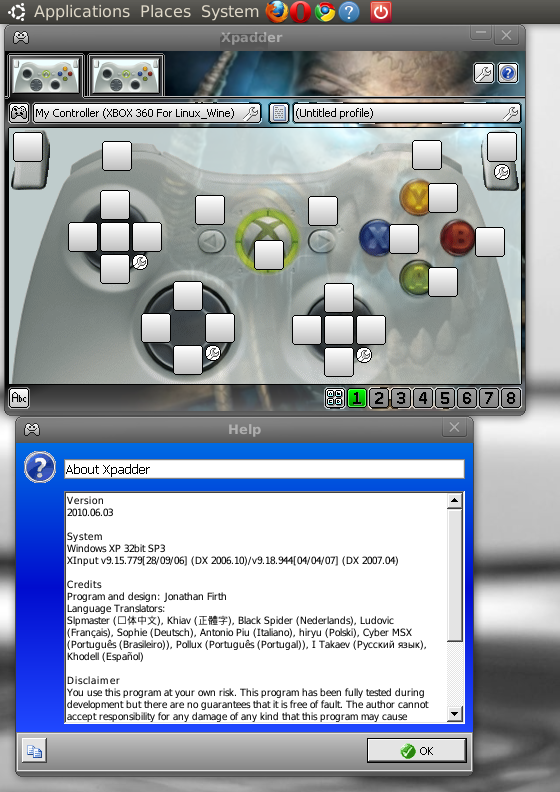The height and width of the screenshot is (792, 560).
Task: Click text Windows XP 32bit SP3
Action: click(116, 549)
